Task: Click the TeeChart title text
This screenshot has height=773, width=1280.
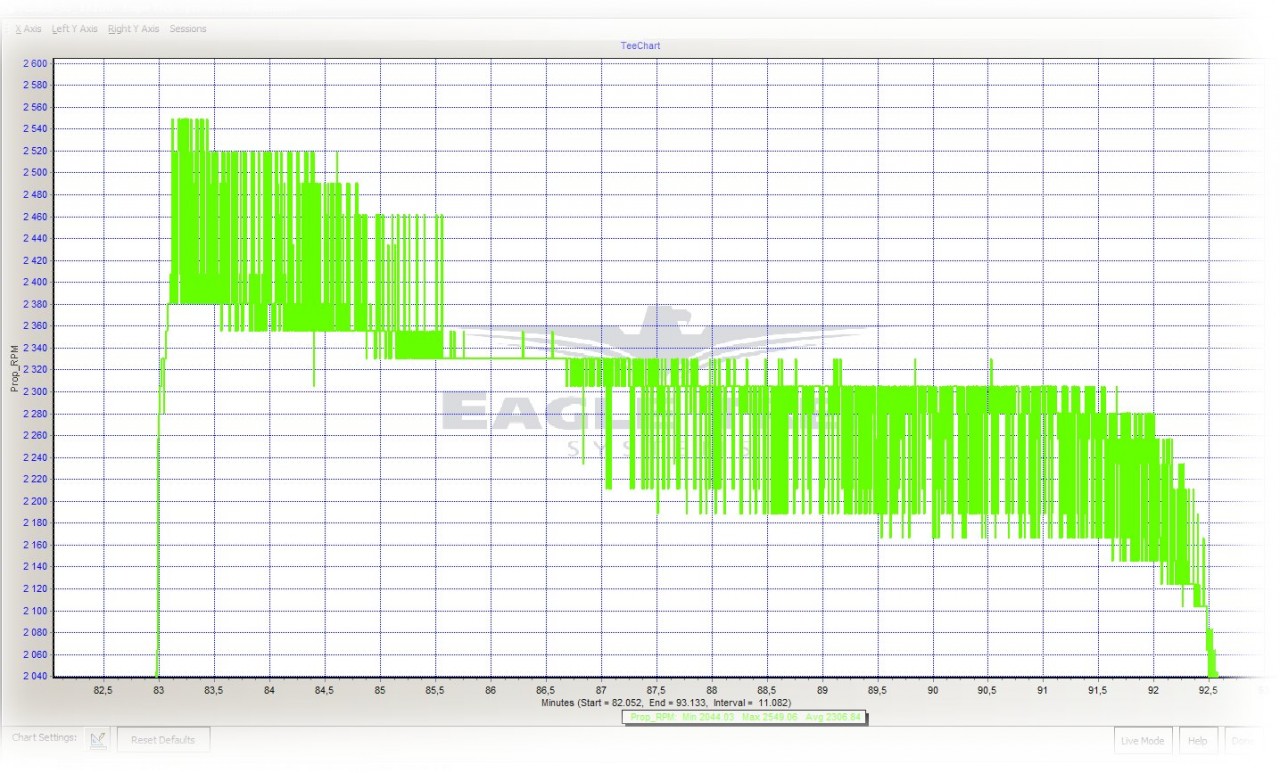Action: coord(640,46)
